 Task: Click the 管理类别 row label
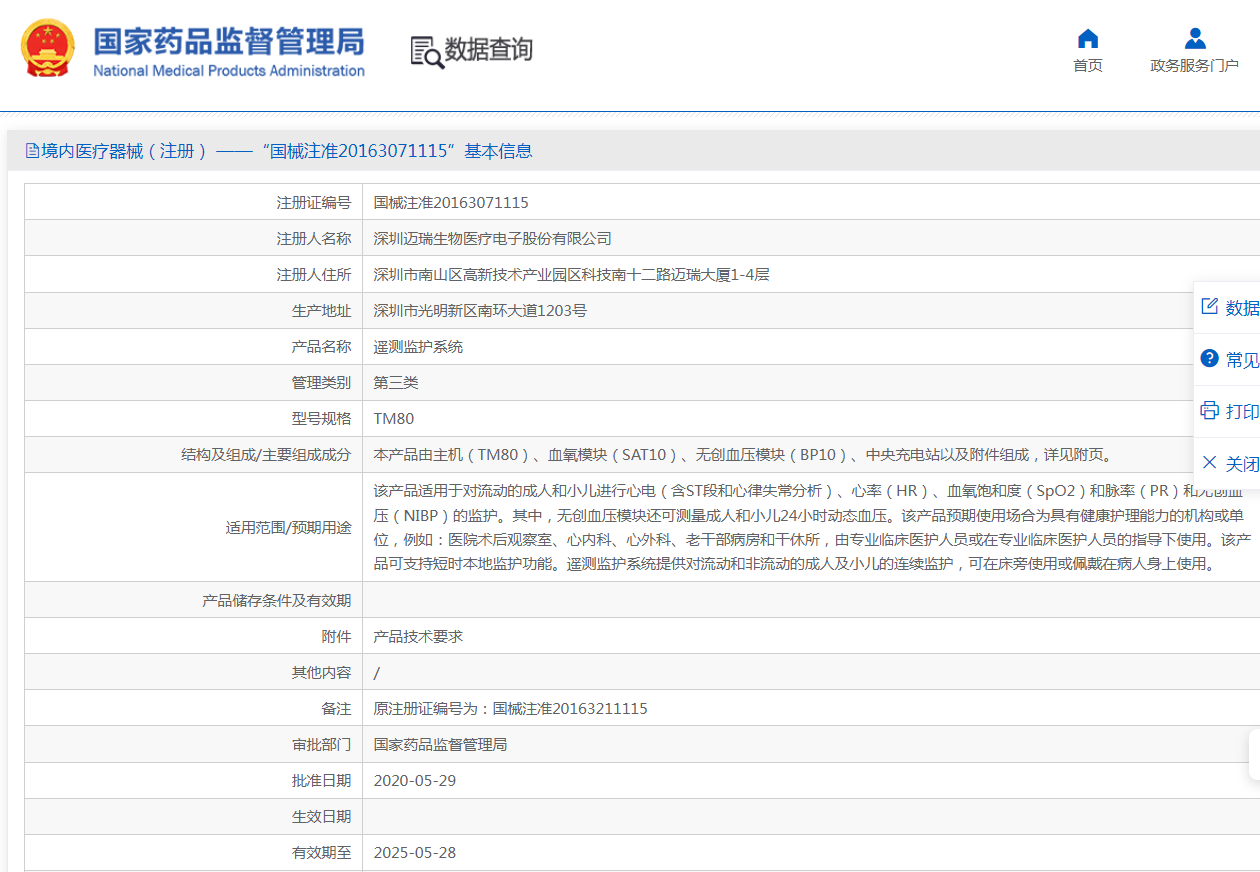click(x=321, y=382)
